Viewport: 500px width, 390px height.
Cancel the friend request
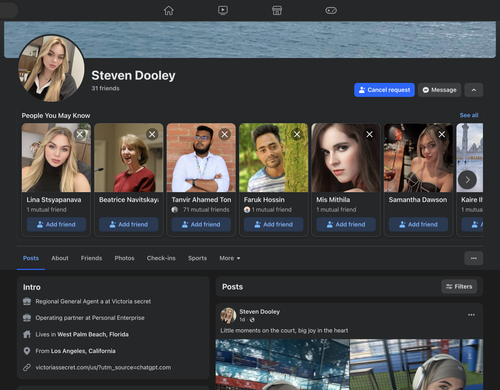point(384,90)
